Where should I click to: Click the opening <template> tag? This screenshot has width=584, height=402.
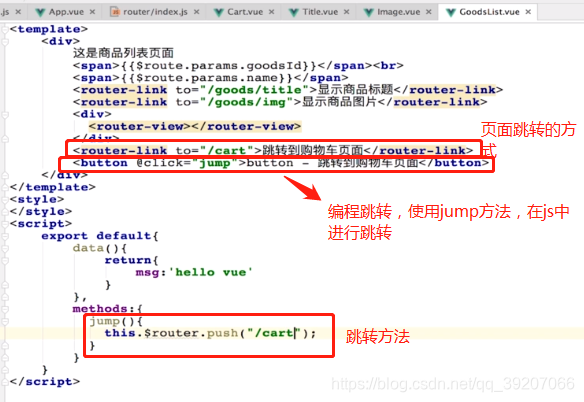(49, 29)
